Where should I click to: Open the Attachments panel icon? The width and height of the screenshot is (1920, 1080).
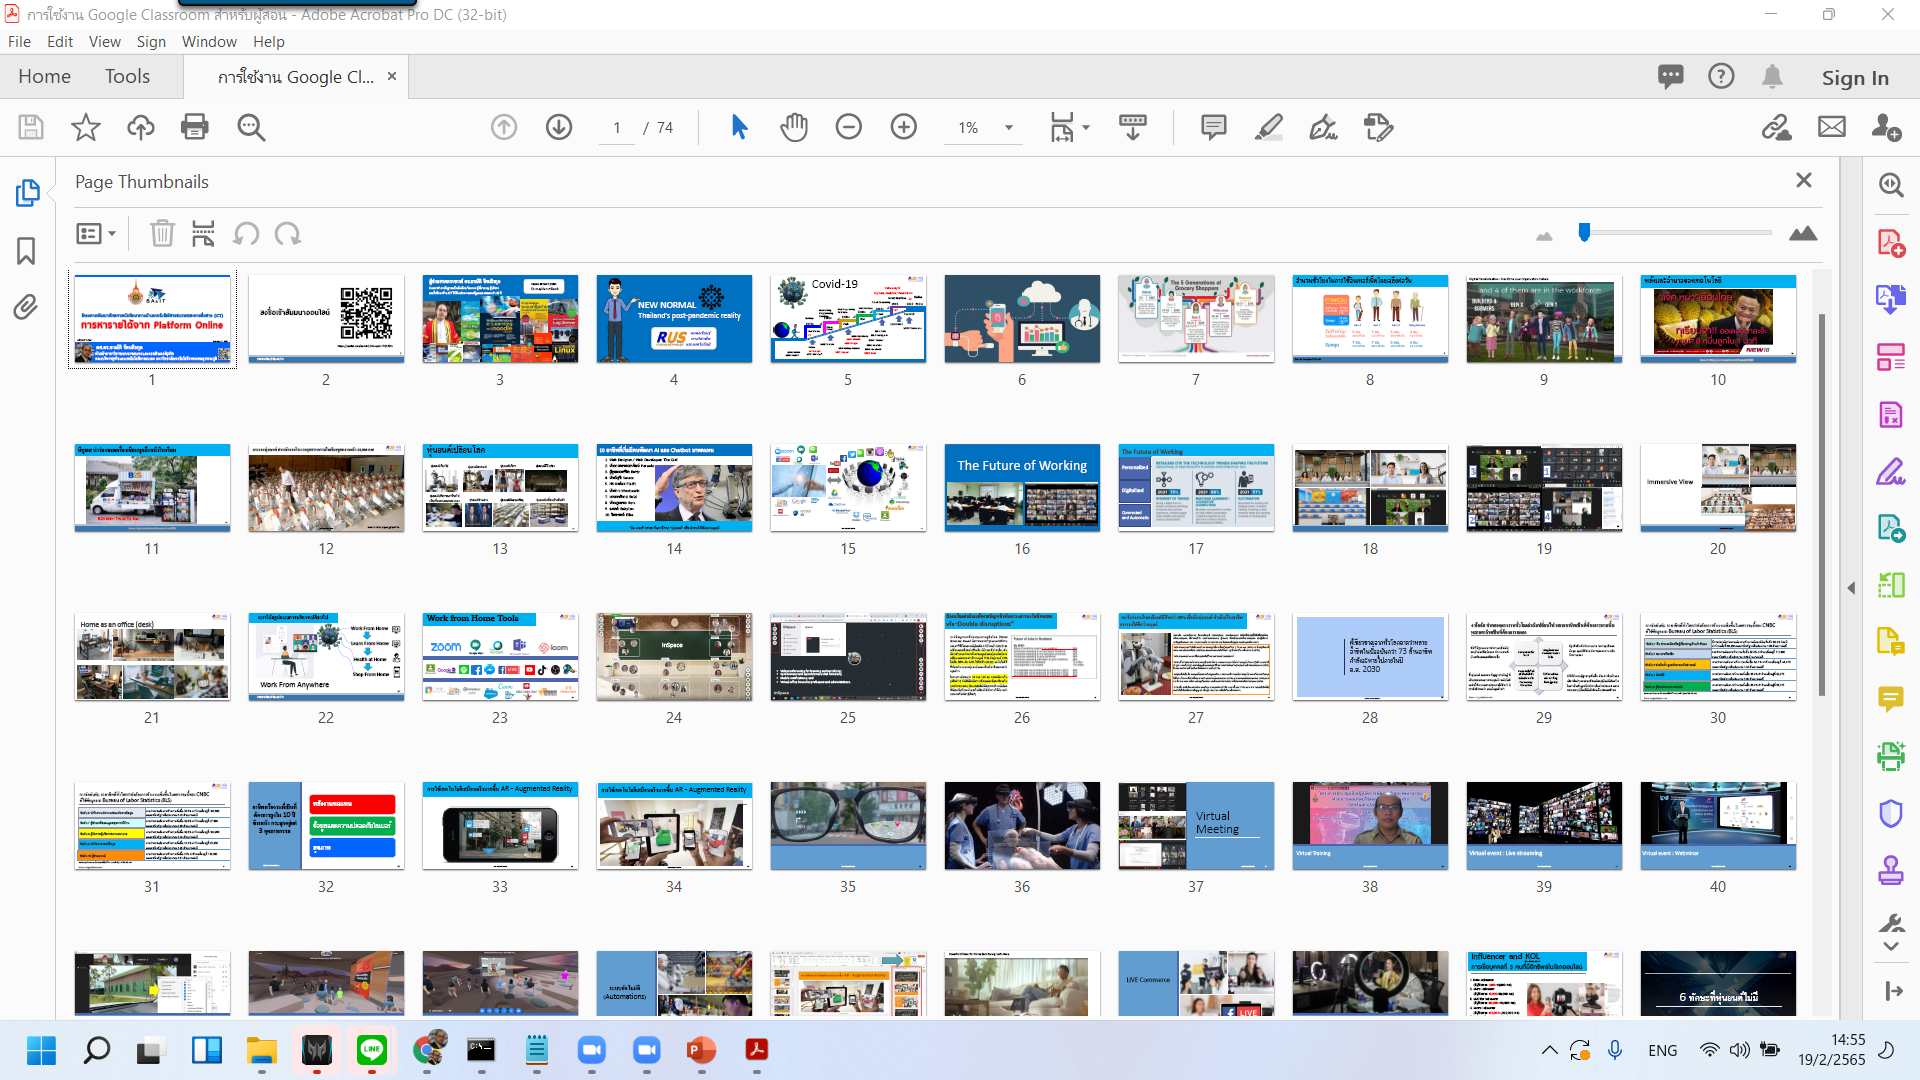click(25, 308)
